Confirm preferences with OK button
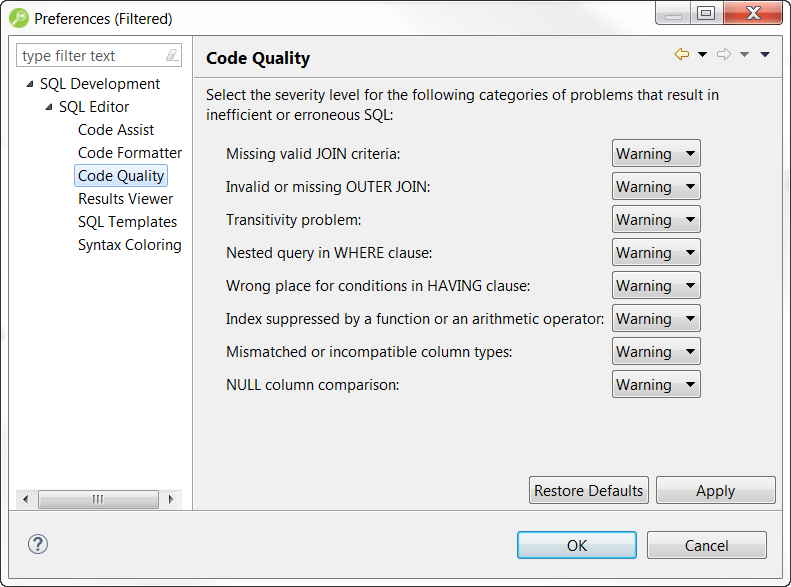The width and height of the screenshot is (791, 587). 576,545
